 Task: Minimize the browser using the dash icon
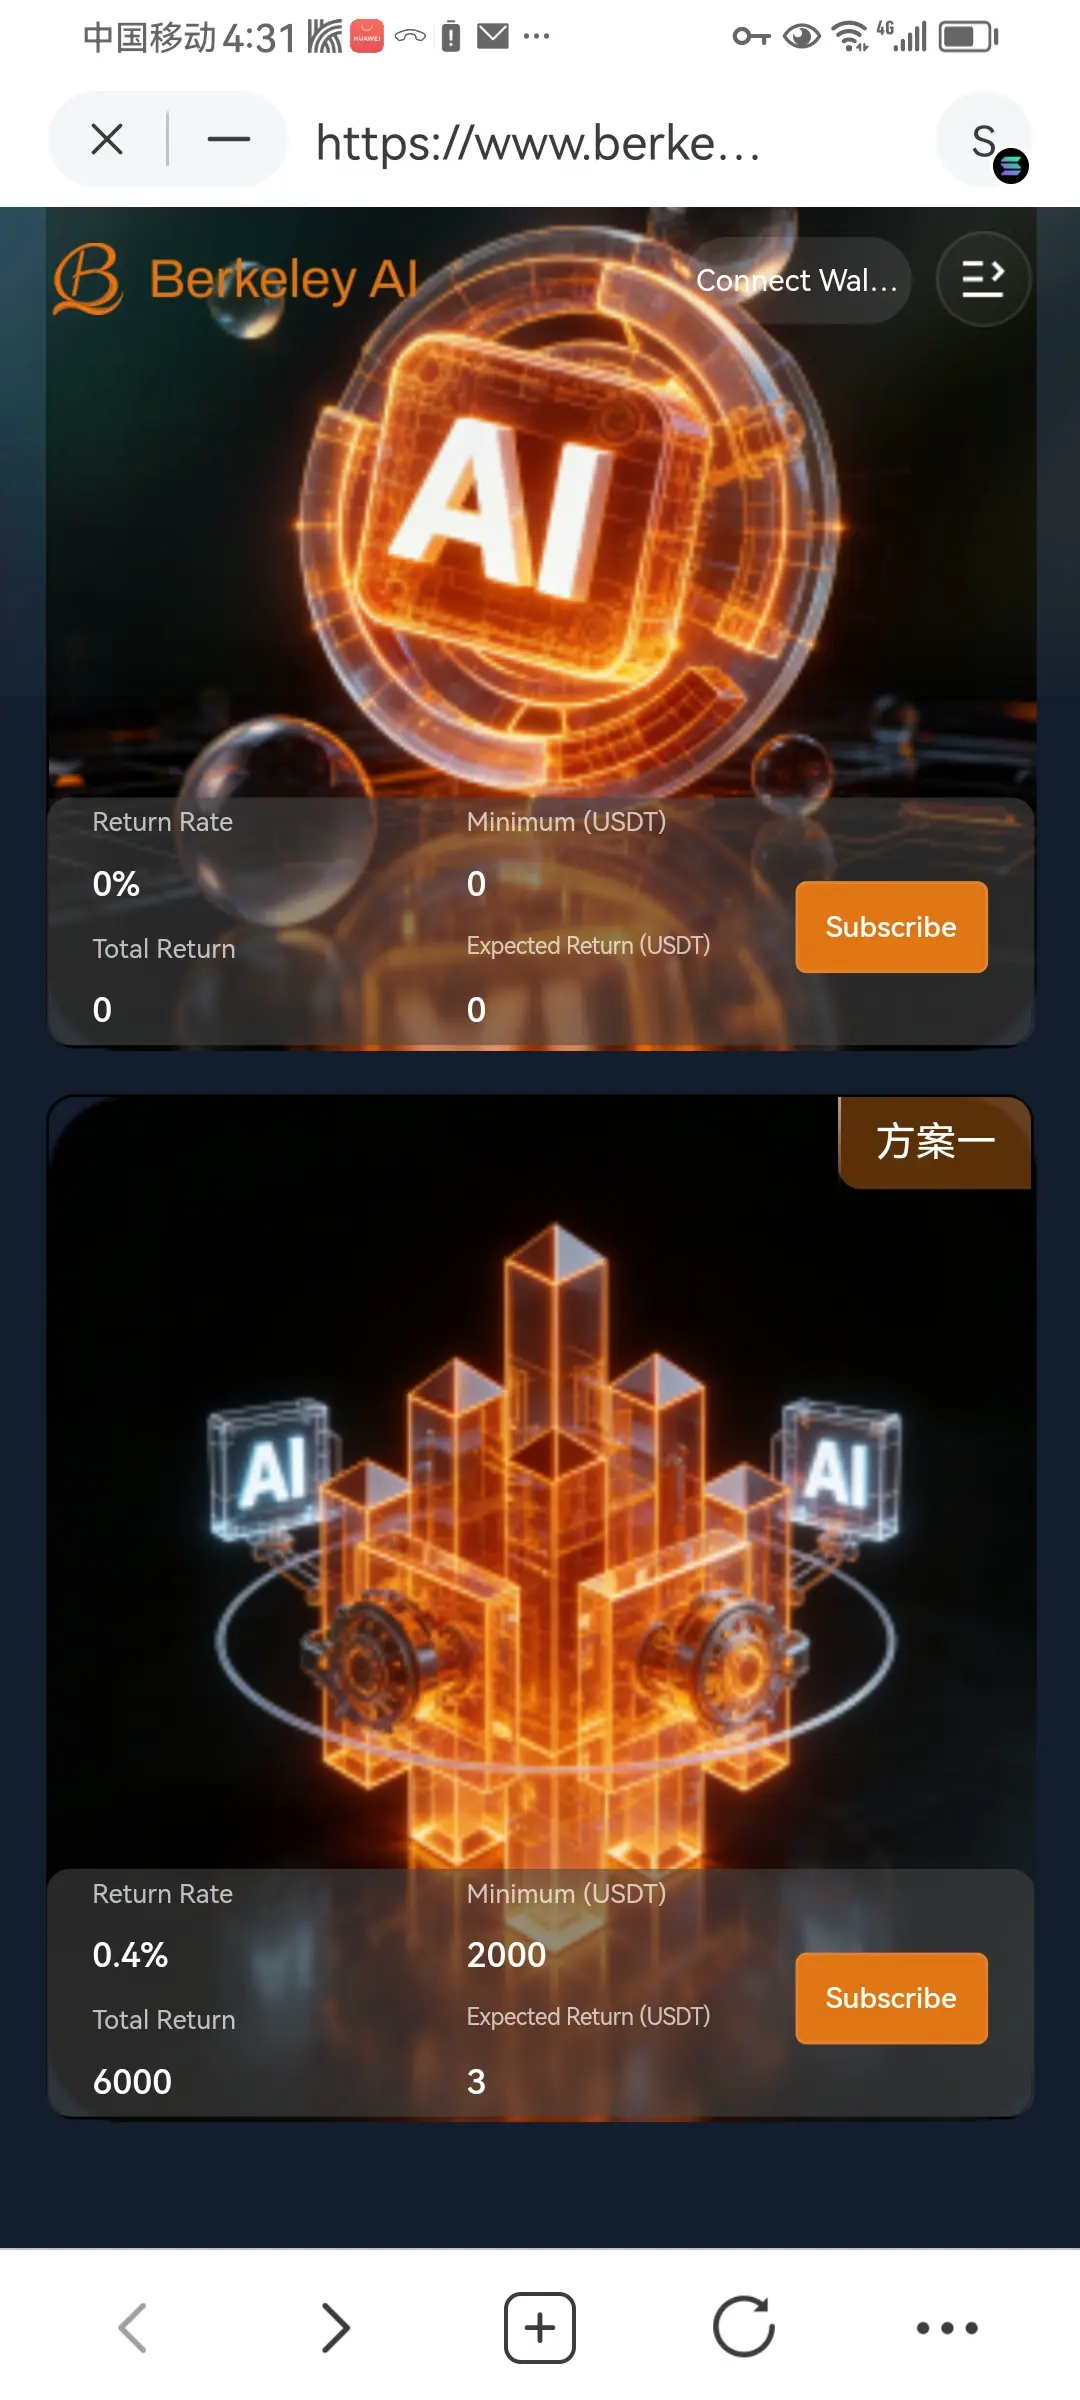click(x=228, y=139)
